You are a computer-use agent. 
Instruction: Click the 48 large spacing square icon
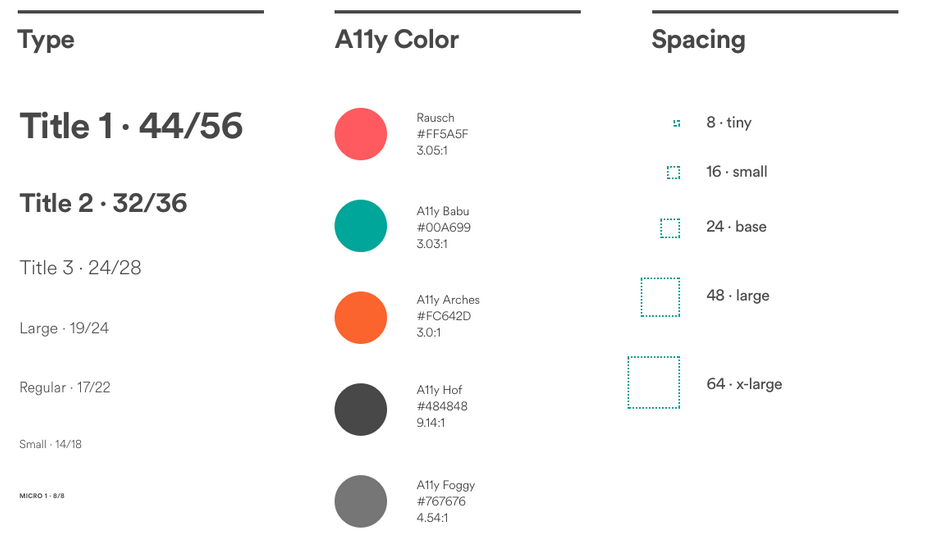point(660,297)
